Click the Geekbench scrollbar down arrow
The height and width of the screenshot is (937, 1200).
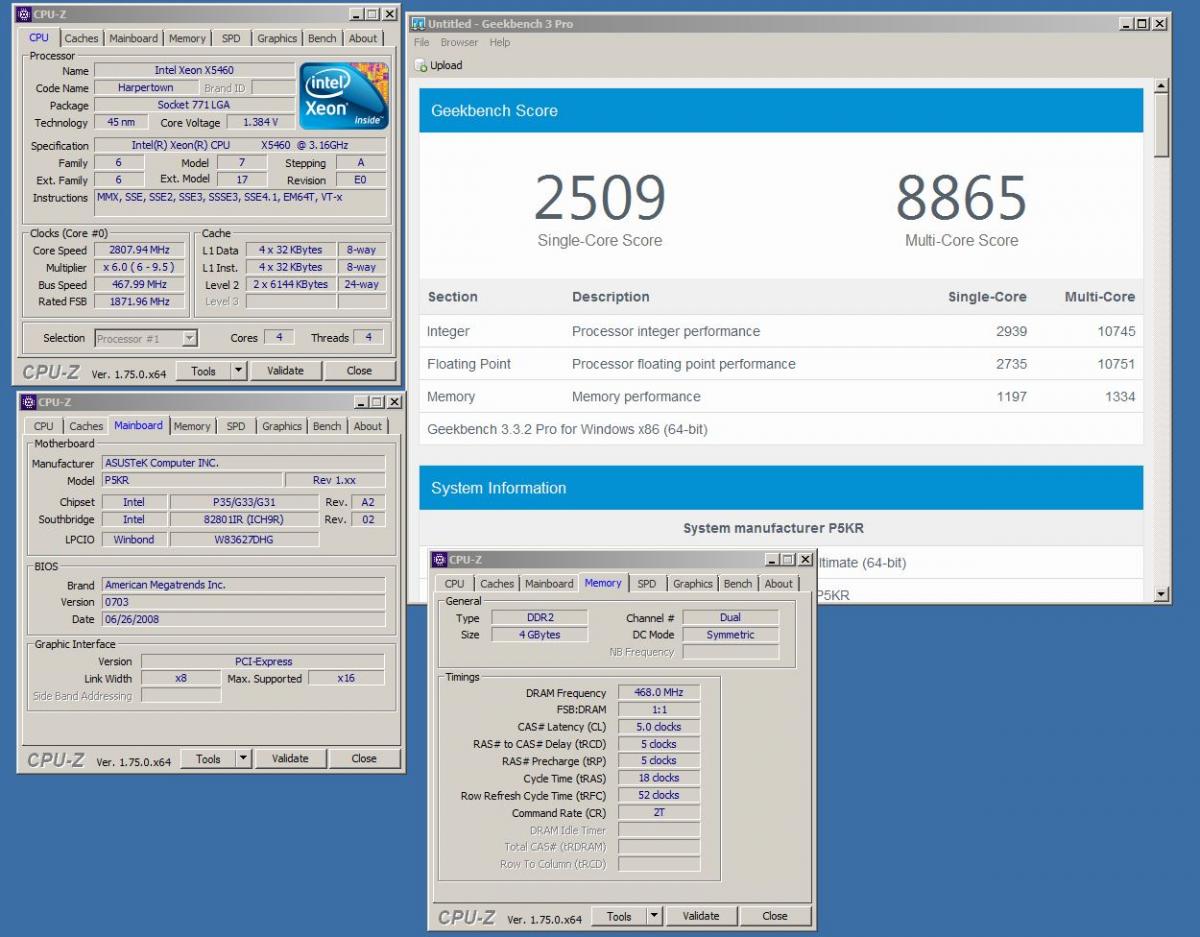[1161, 595]
